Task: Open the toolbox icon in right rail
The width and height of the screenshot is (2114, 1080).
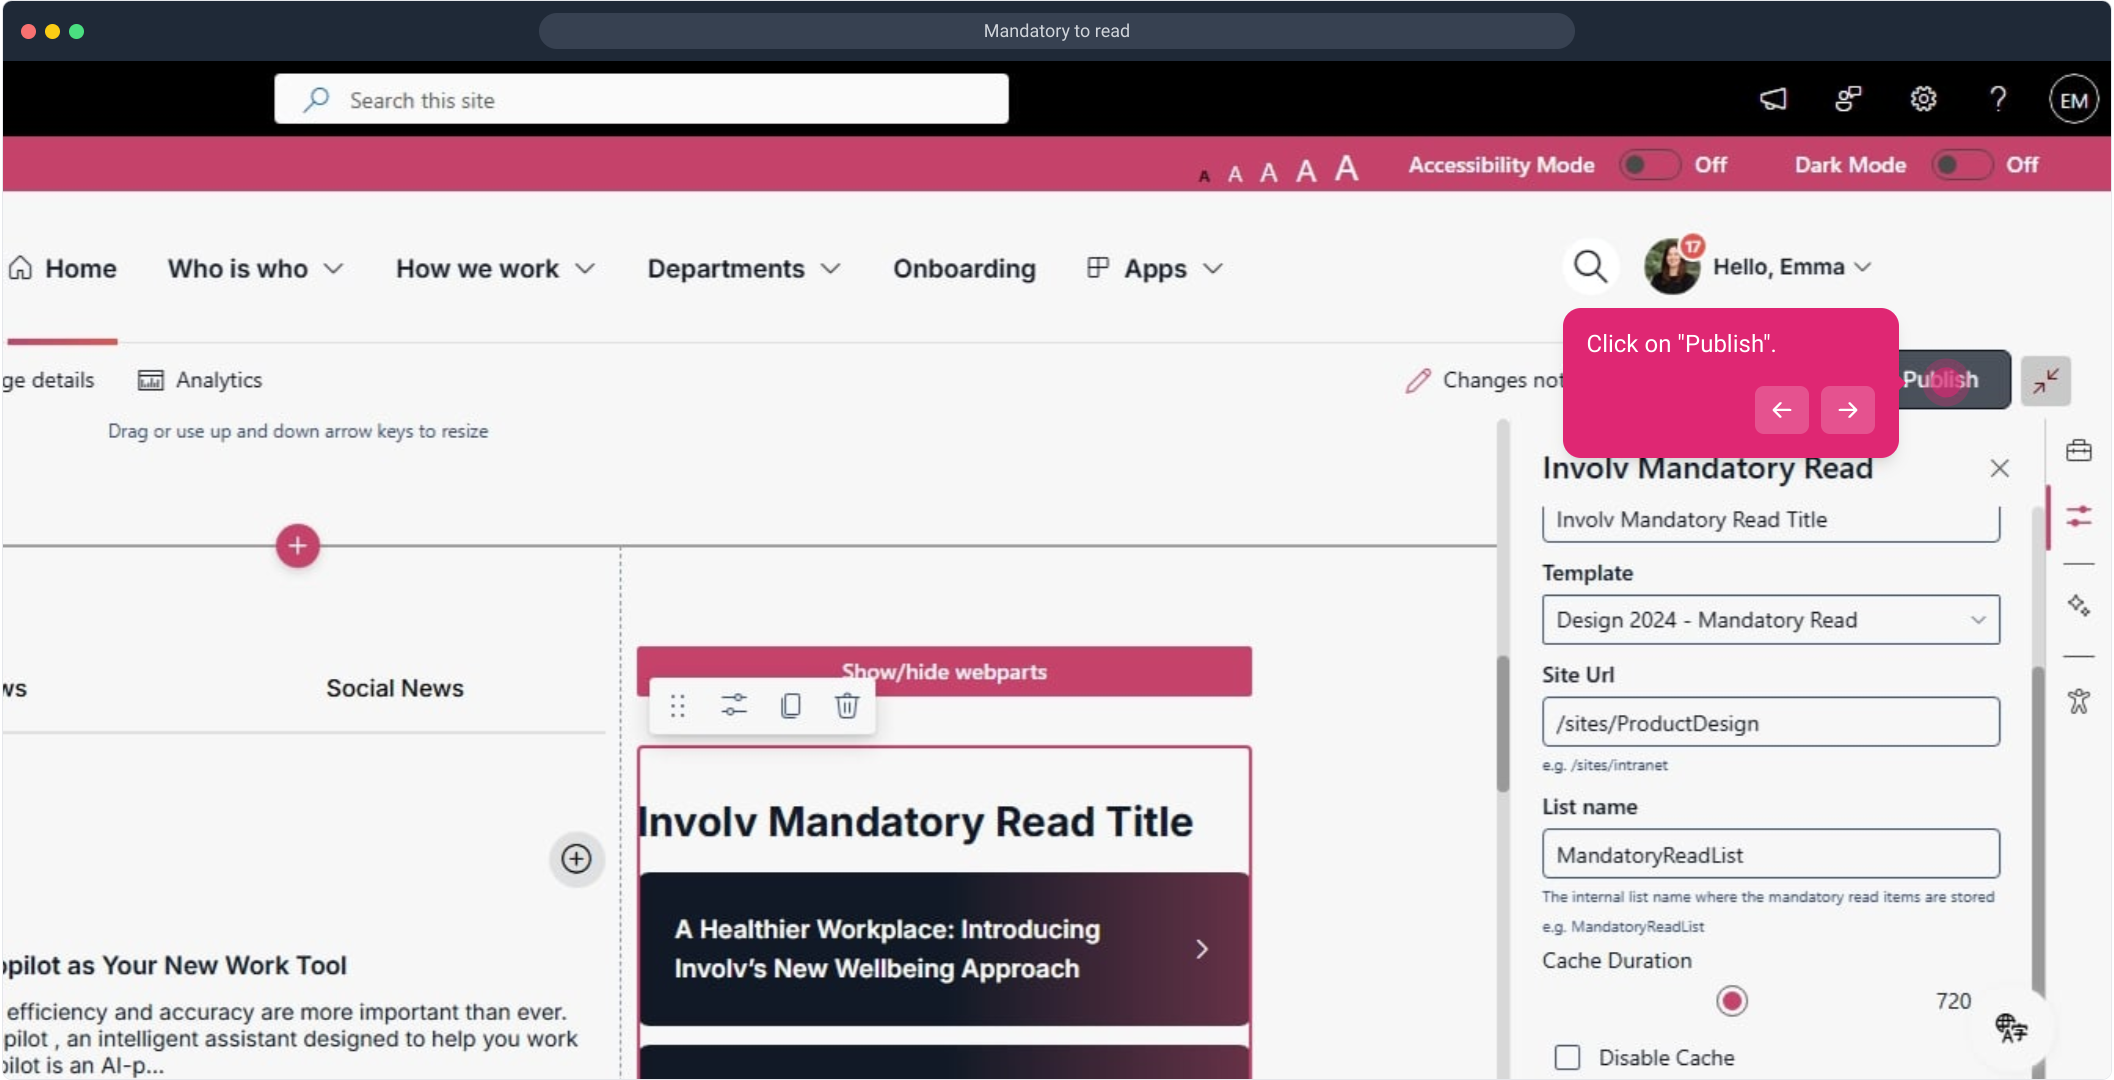Action: click(2078, 451)
